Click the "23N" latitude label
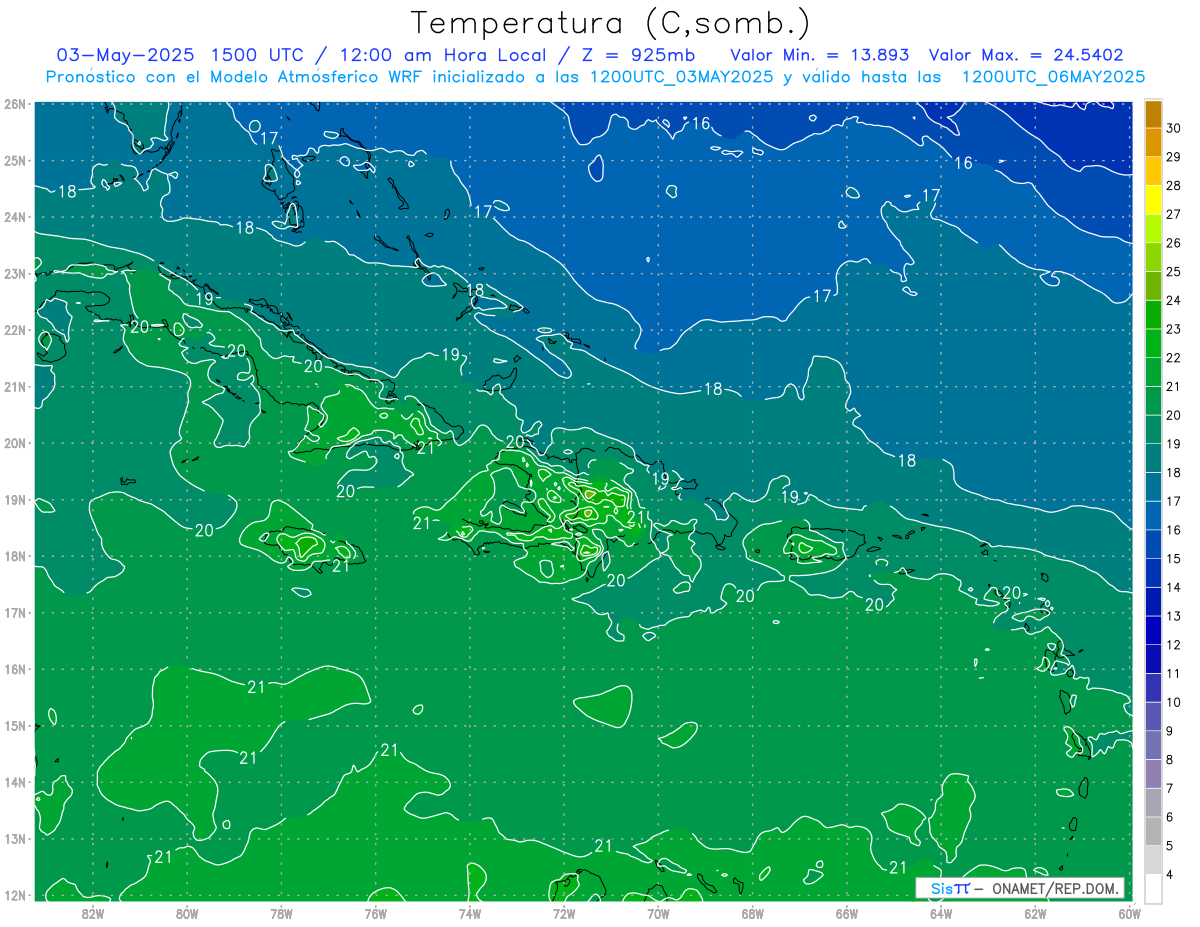The height and width of the screenshot is (927, 1200). click(x=14, y=273)
